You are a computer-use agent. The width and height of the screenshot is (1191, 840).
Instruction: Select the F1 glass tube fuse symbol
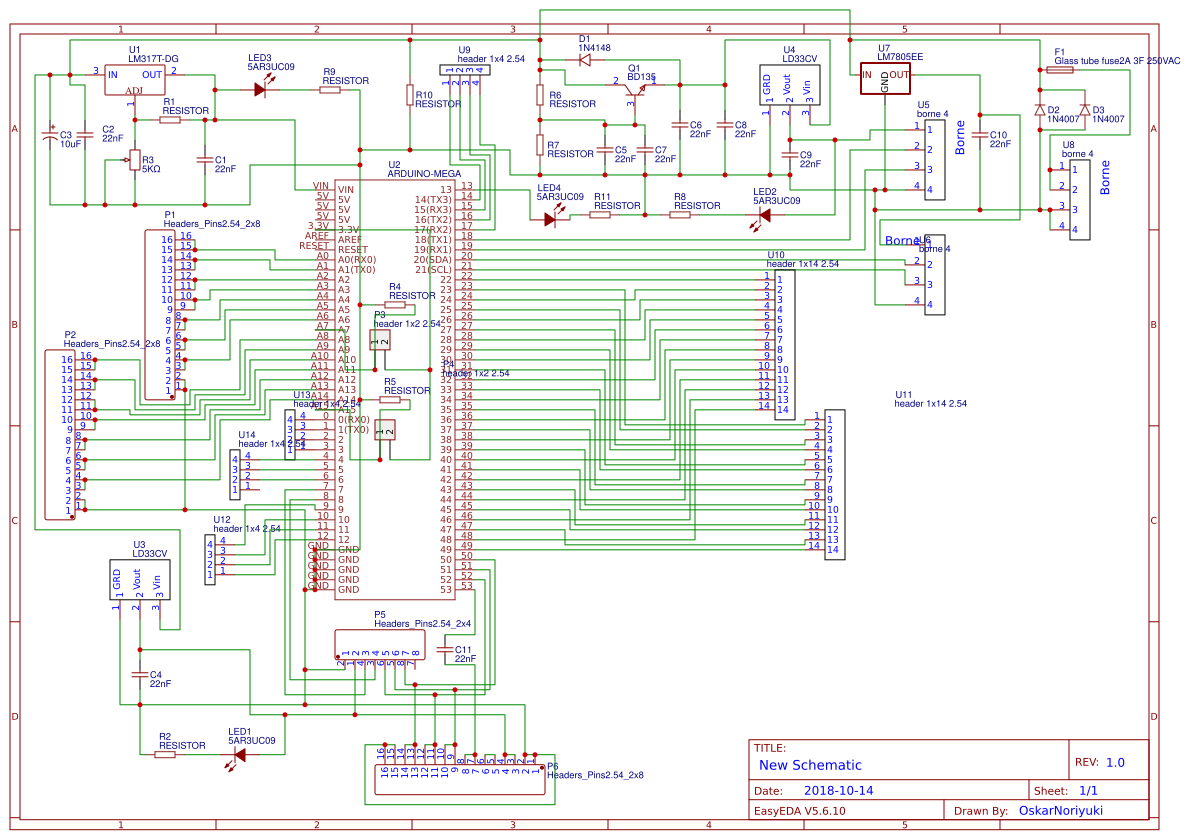[x=1060, y=70]
